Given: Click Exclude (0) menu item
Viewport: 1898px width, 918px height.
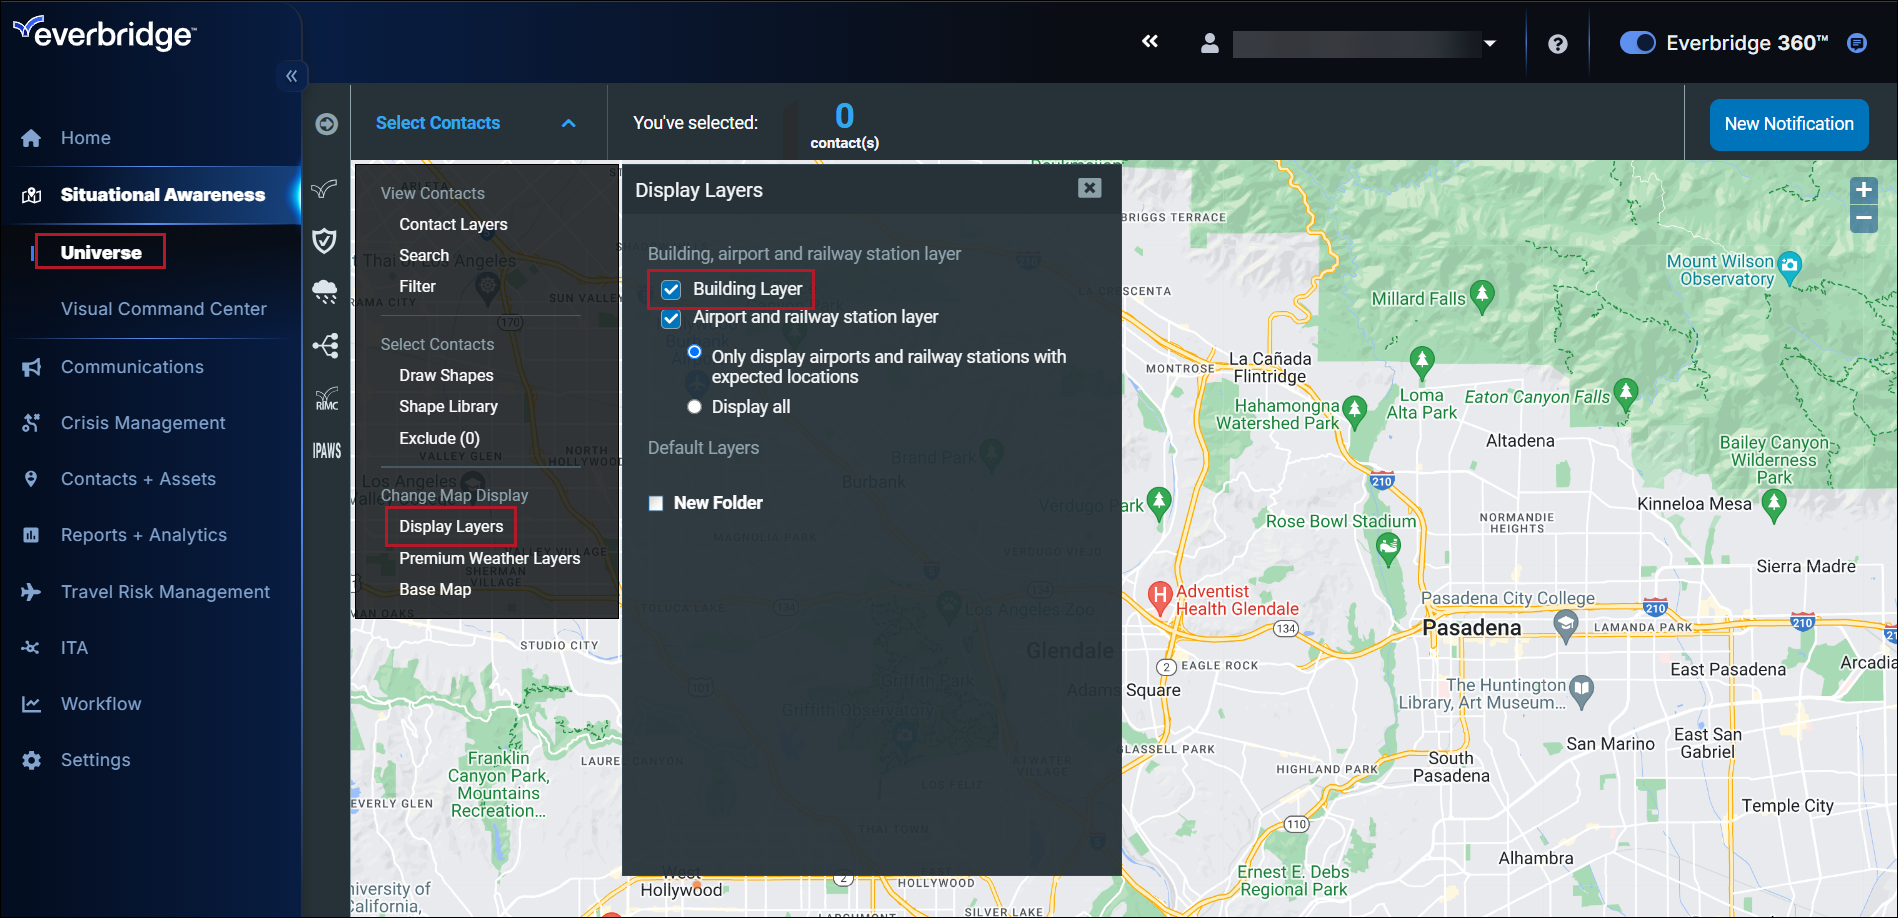Looking at the screenshot, I should (x=439, y=438).
